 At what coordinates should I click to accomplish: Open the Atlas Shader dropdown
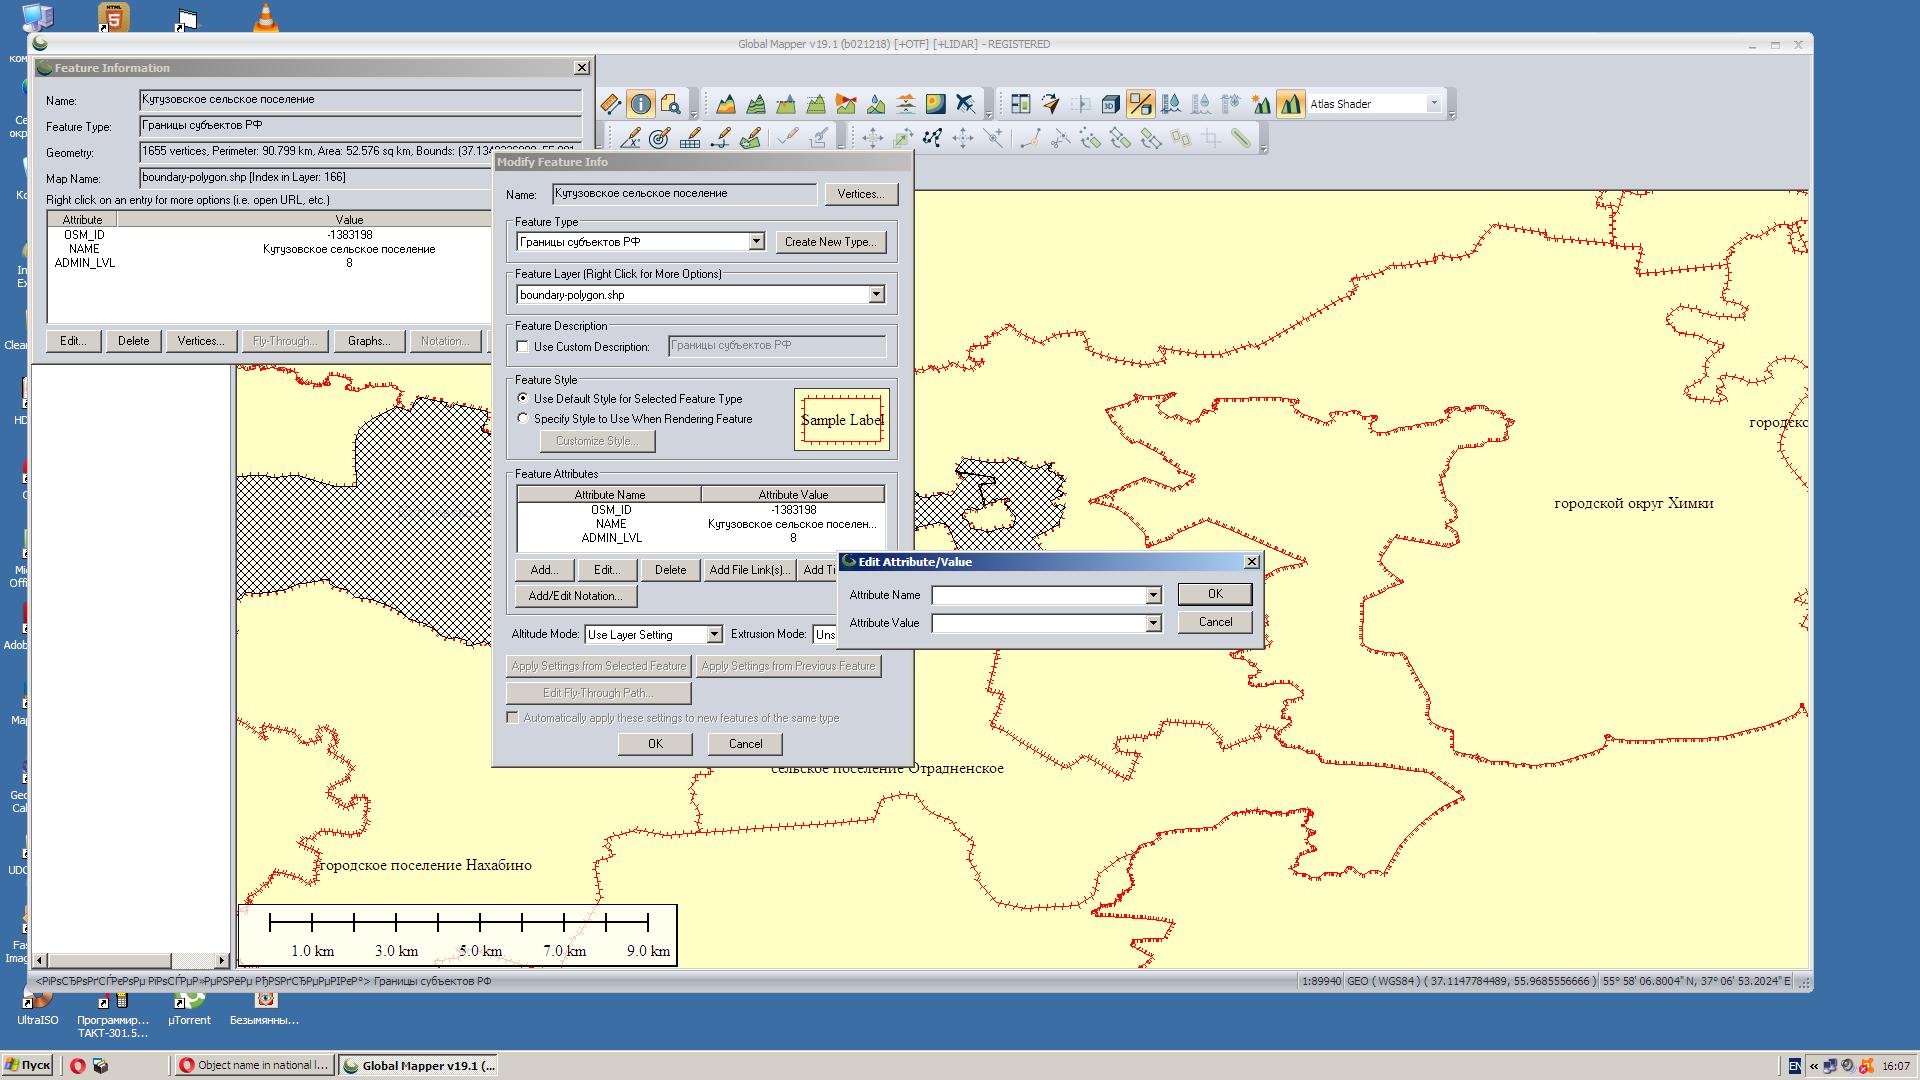1432,104
